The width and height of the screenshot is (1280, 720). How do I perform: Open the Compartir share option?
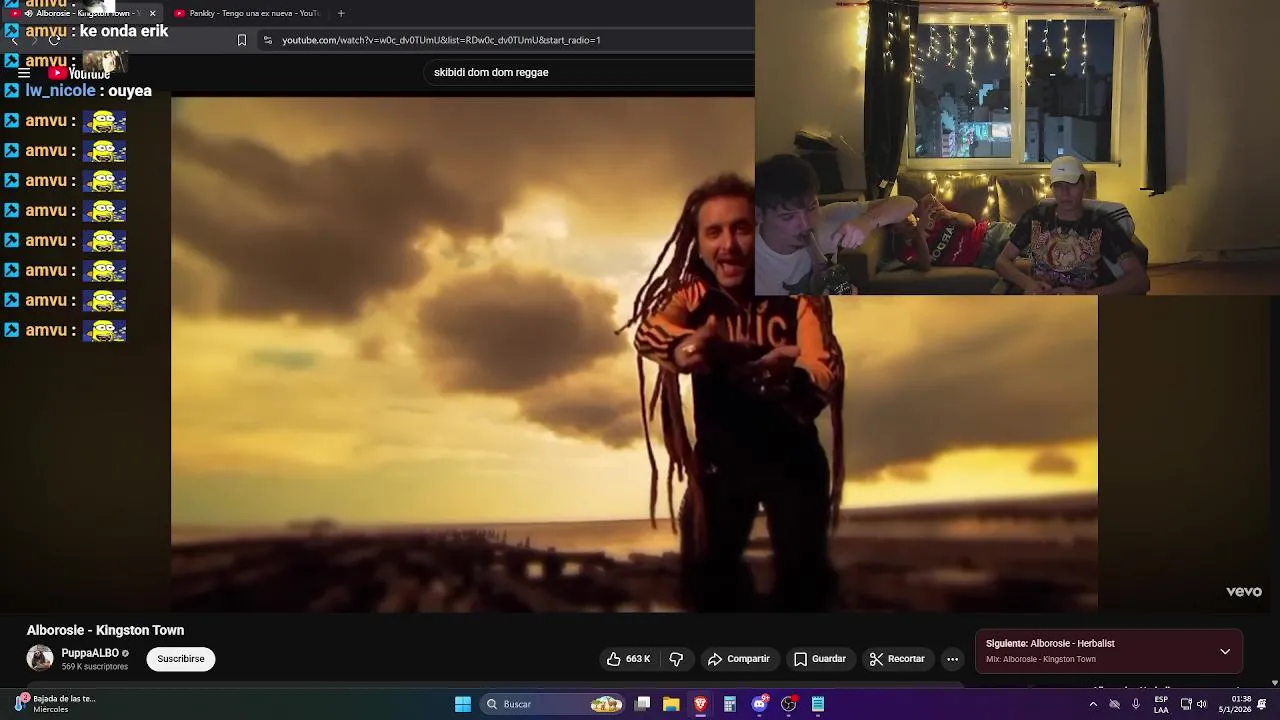point(738,659)
